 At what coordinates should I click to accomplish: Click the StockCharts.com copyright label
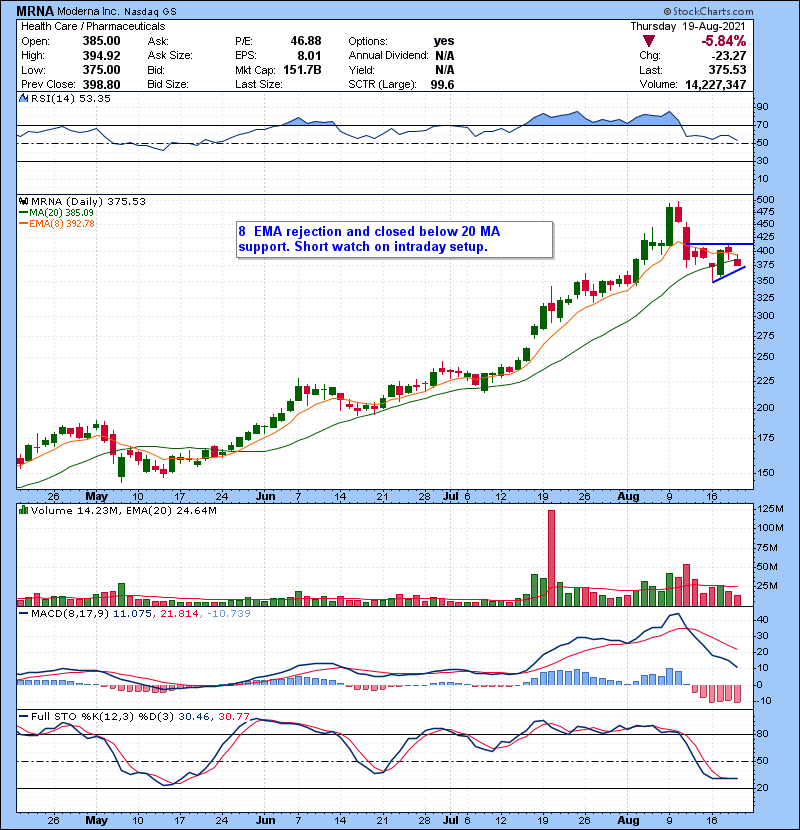click(708, 11)
